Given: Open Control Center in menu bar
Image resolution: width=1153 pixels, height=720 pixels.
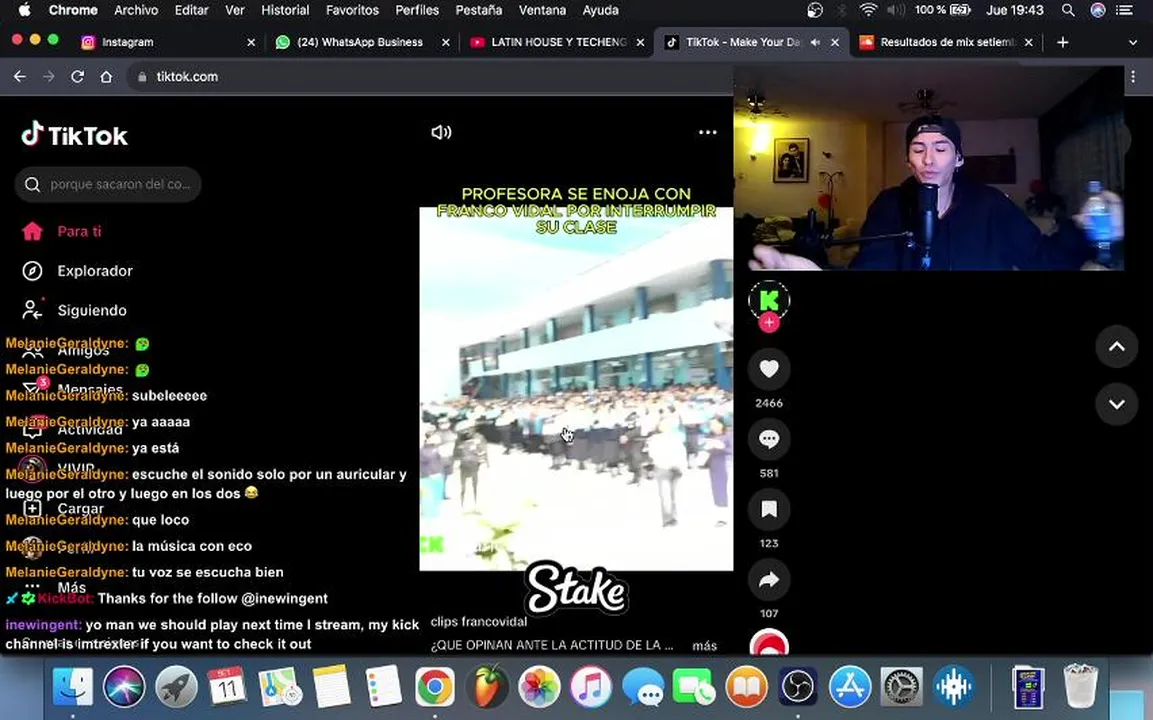Looking at the screenshot, I should [1124, 10].
